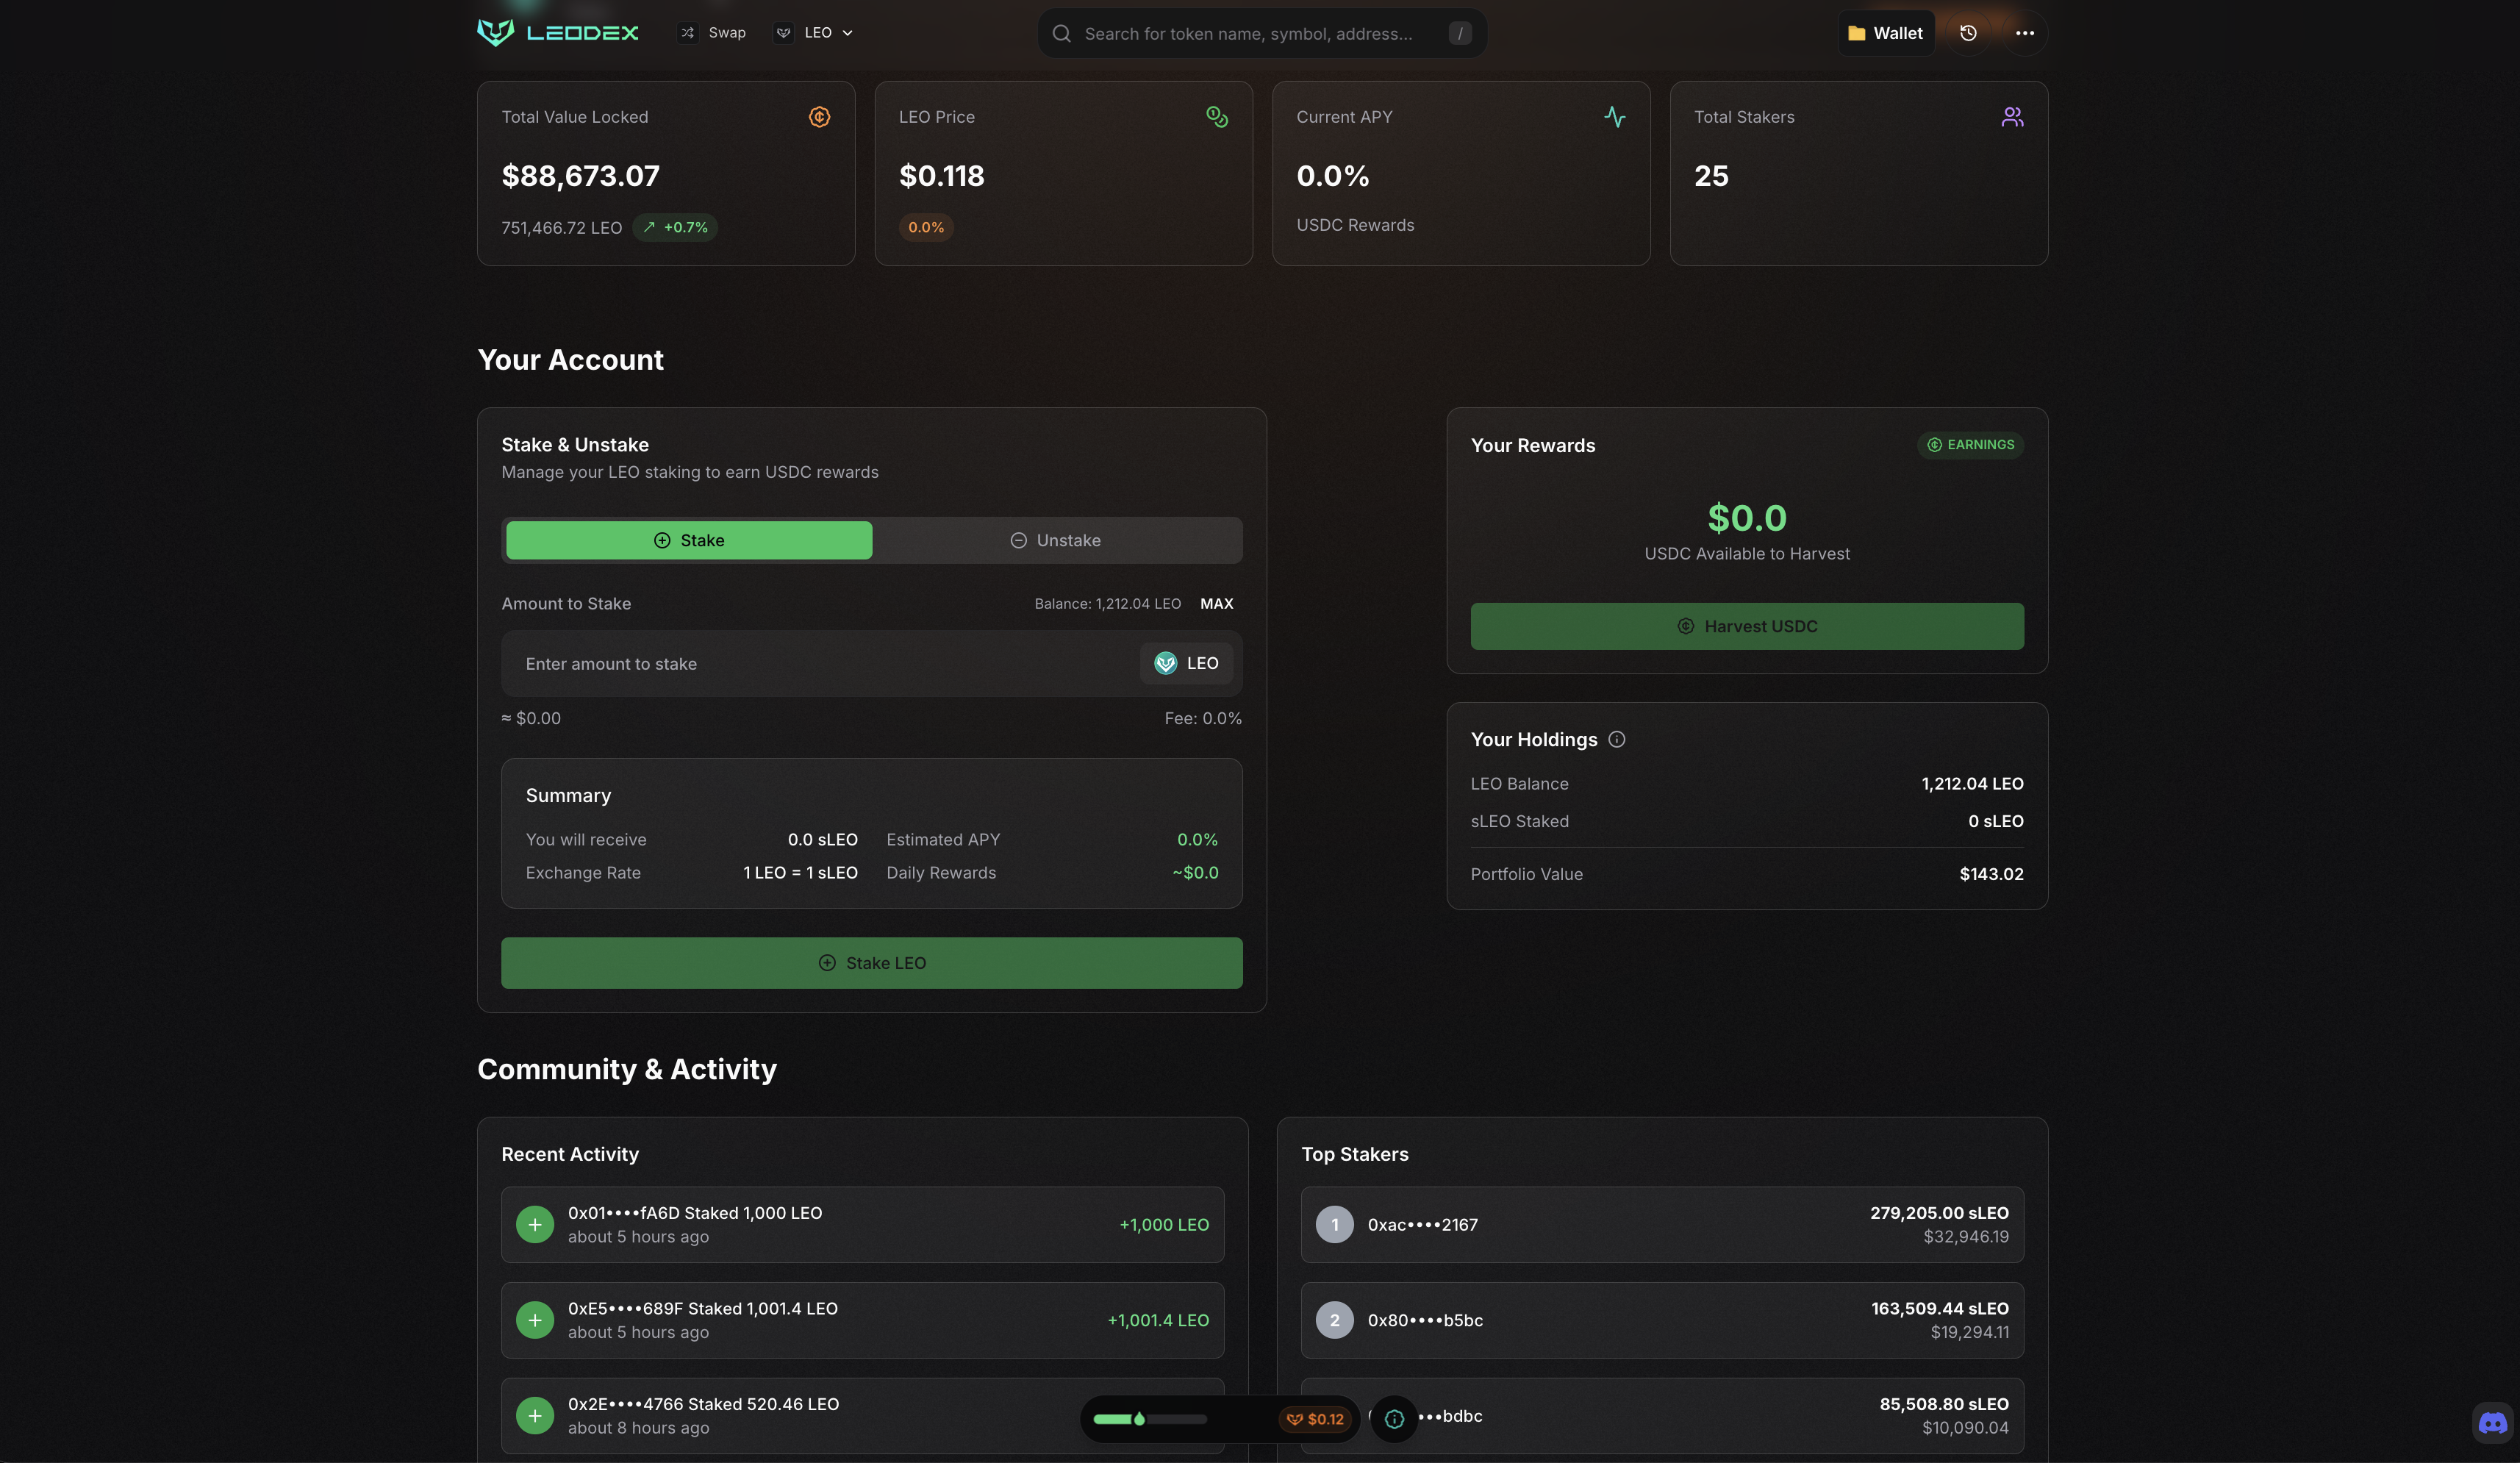The image size is (2520, 1463).
Task: Click the Stake LEO button
Action: coord(871,963)
